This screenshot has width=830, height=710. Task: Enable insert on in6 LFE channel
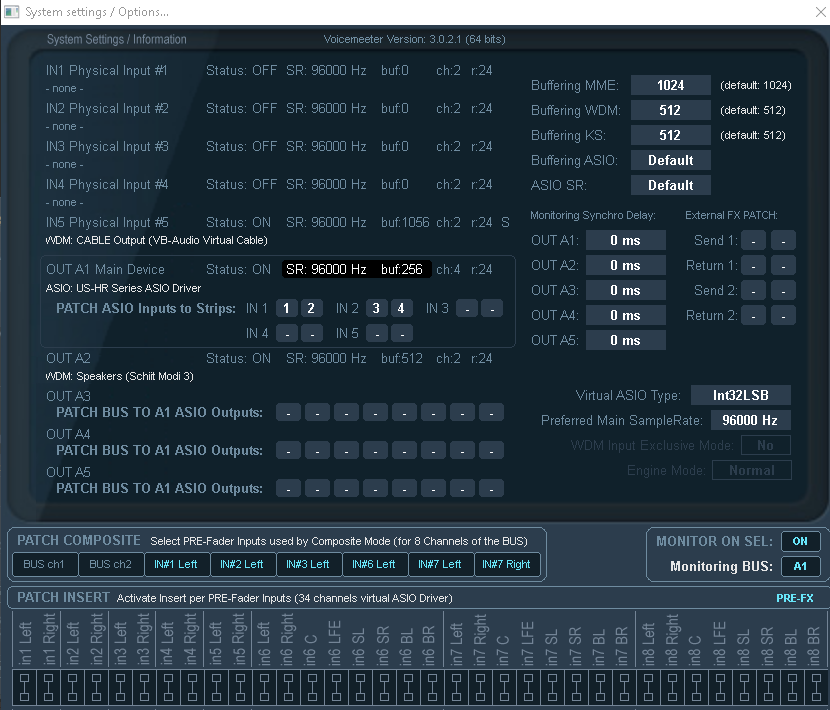[335, 687]
